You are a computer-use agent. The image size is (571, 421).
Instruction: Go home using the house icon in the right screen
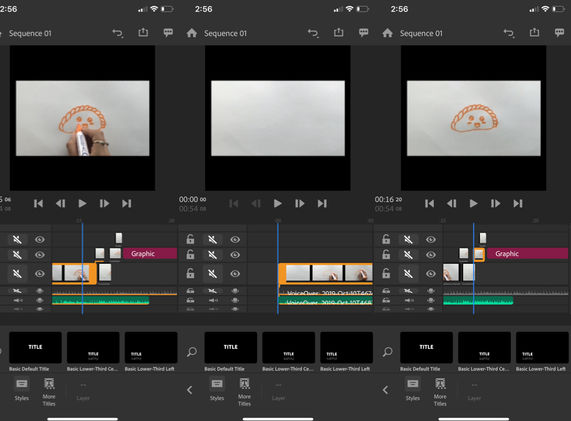tap(387, 33)
